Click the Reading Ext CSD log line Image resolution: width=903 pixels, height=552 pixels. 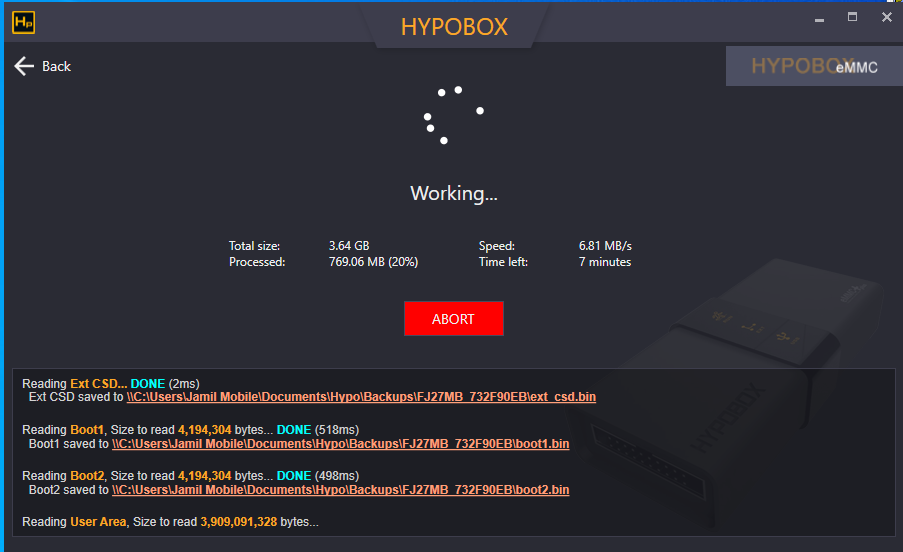pyautogui.click(x=111, y=384)
